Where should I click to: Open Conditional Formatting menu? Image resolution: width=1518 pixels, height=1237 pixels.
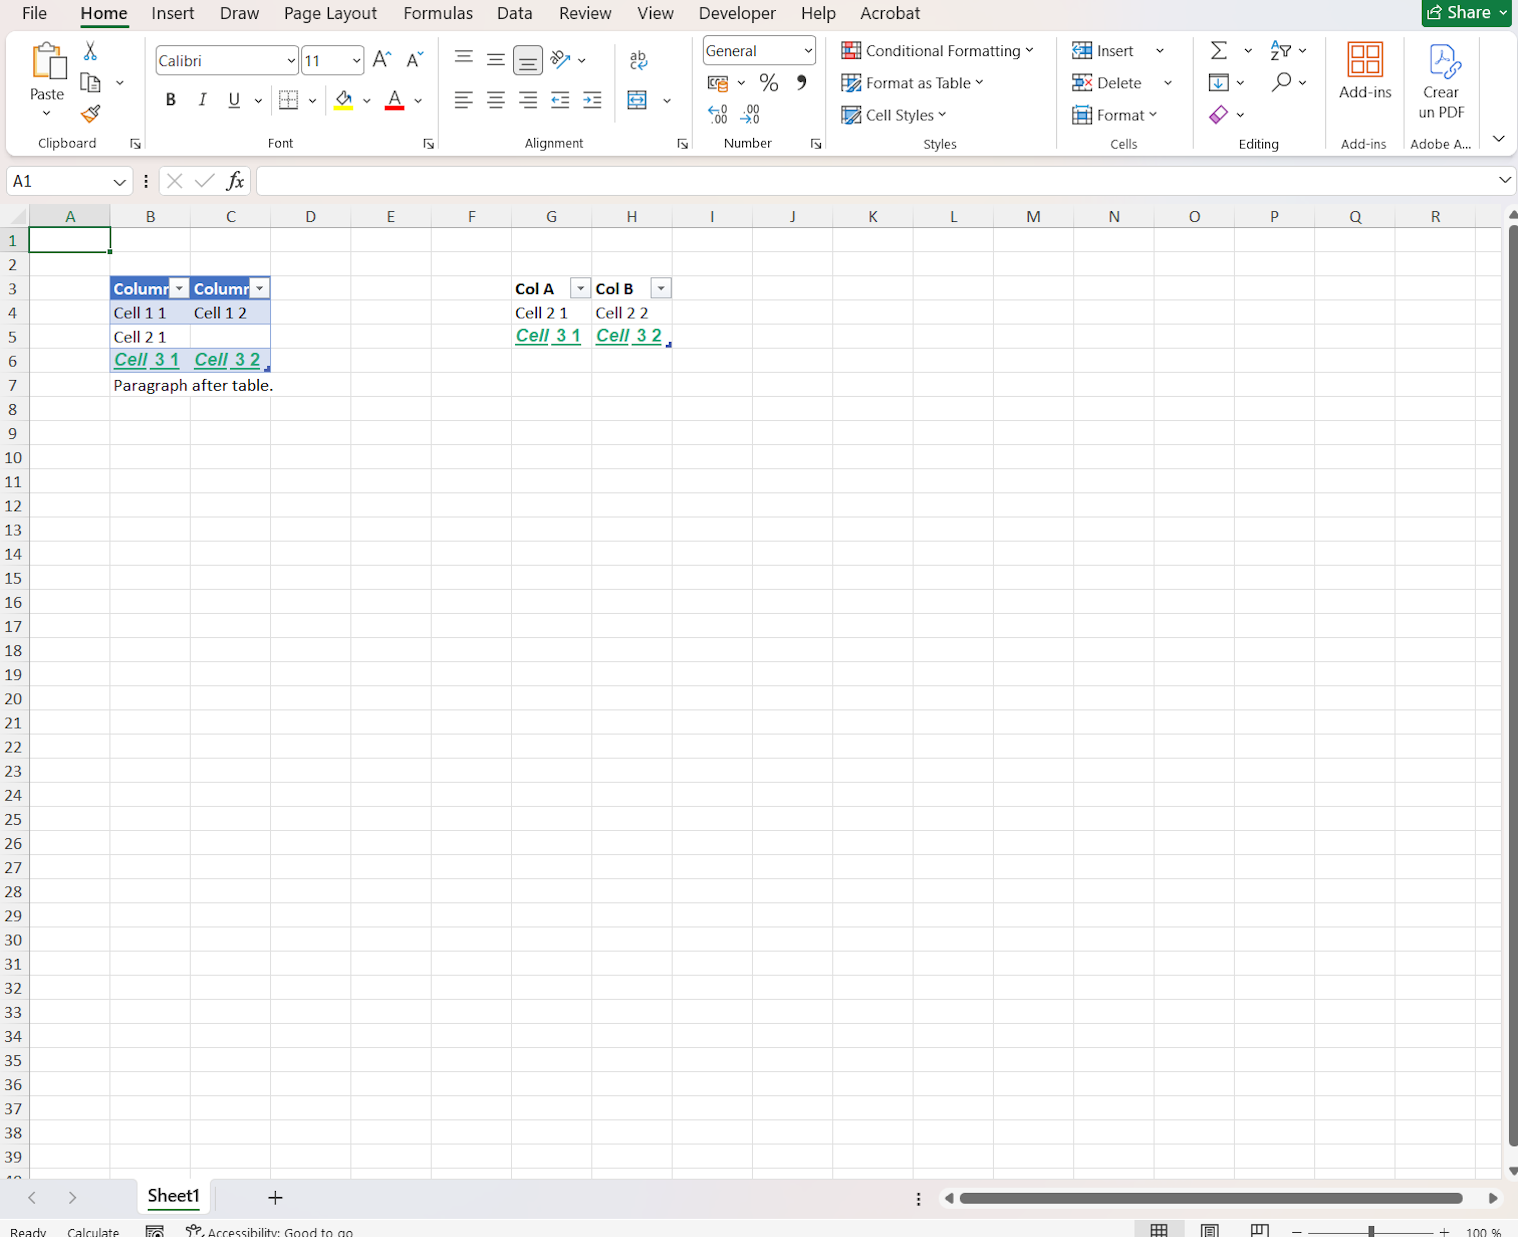937,51
